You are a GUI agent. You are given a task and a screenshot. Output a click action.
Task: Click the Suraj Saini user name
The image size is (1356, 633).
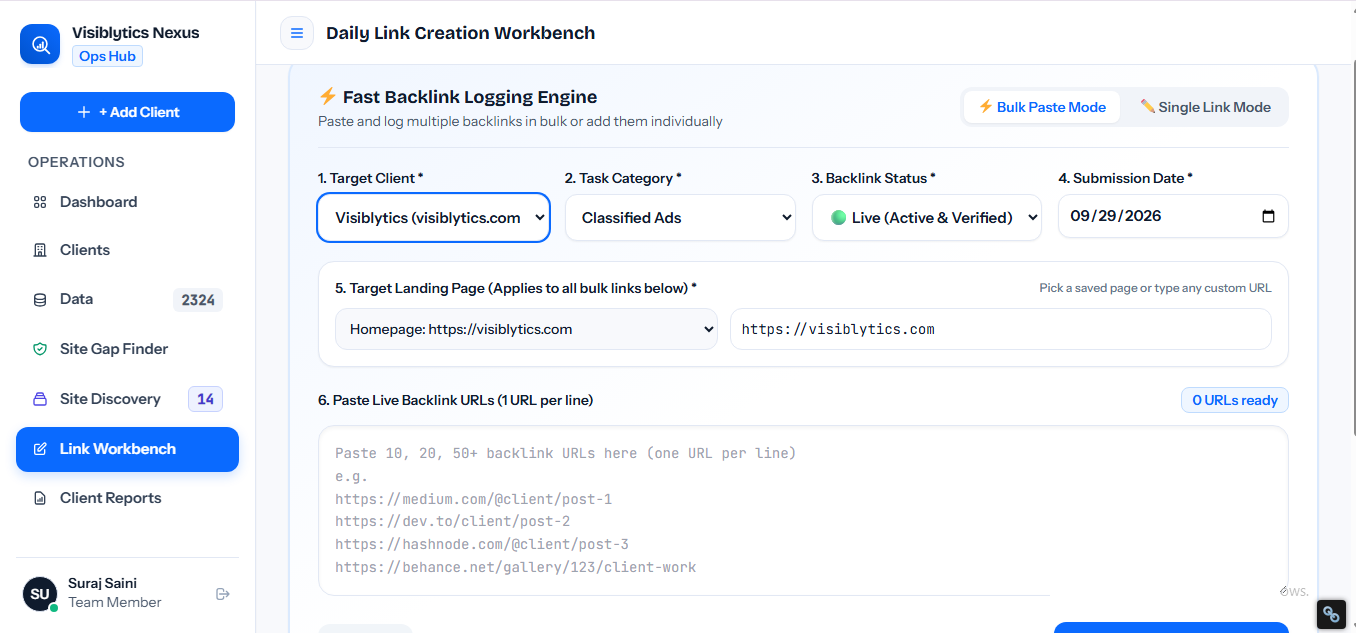102,583
